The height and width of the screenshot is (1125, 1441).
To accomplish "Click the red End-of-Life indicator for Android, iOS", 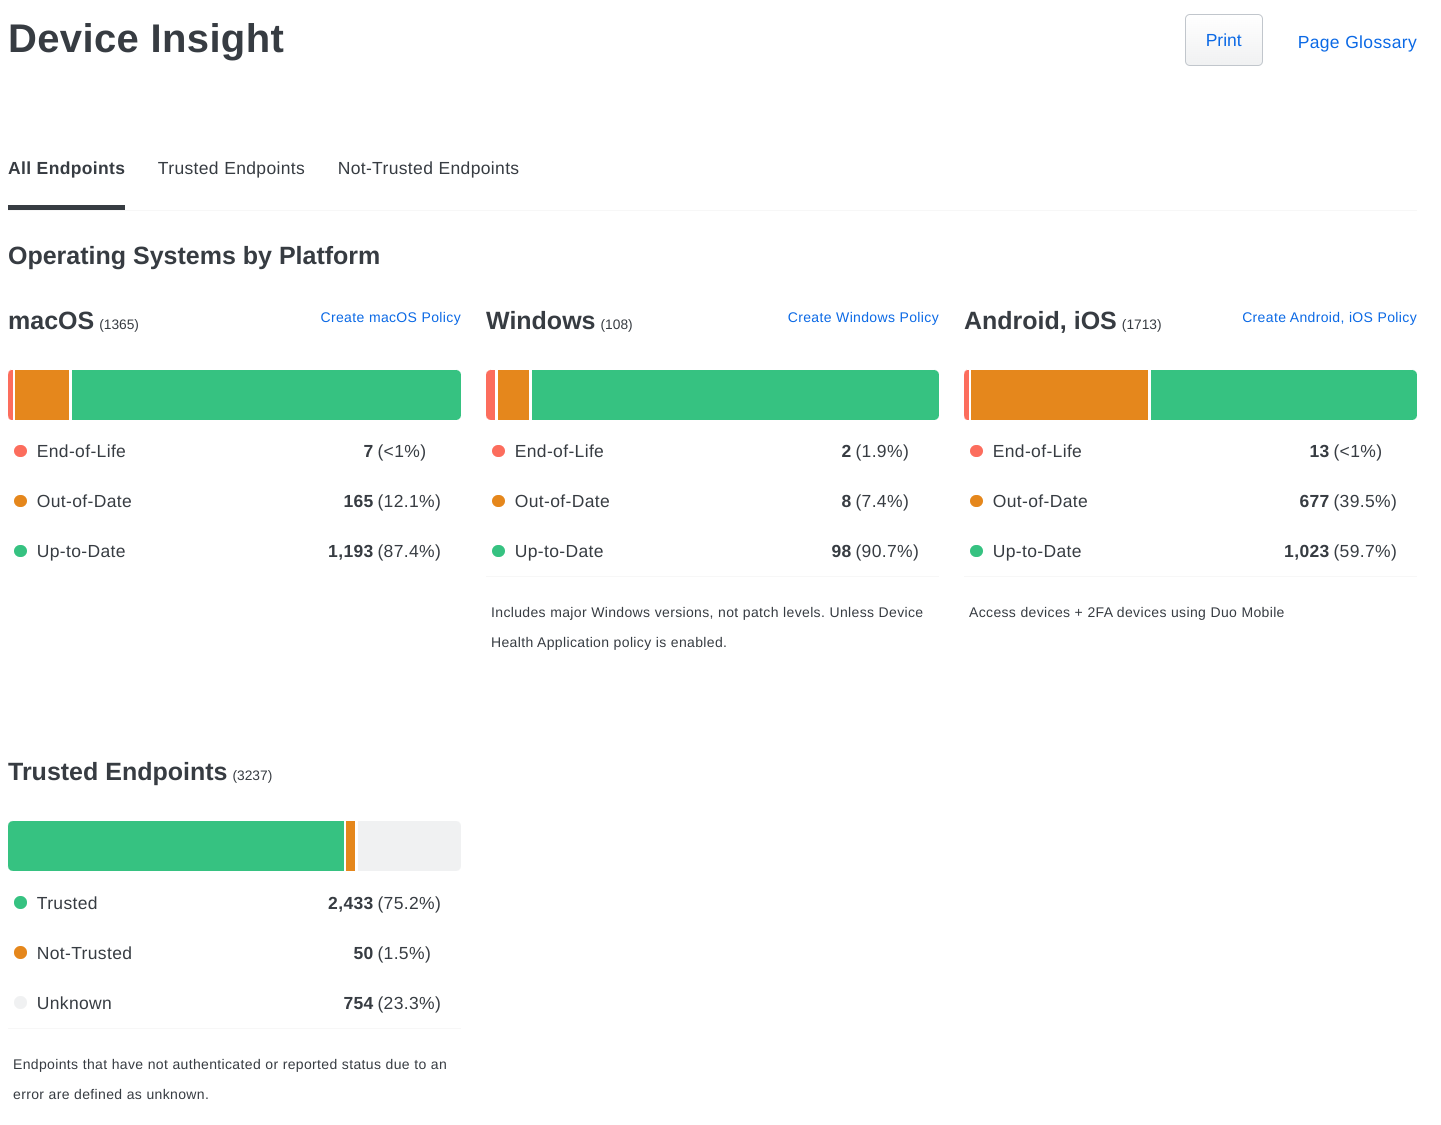I will pos(976,451).
